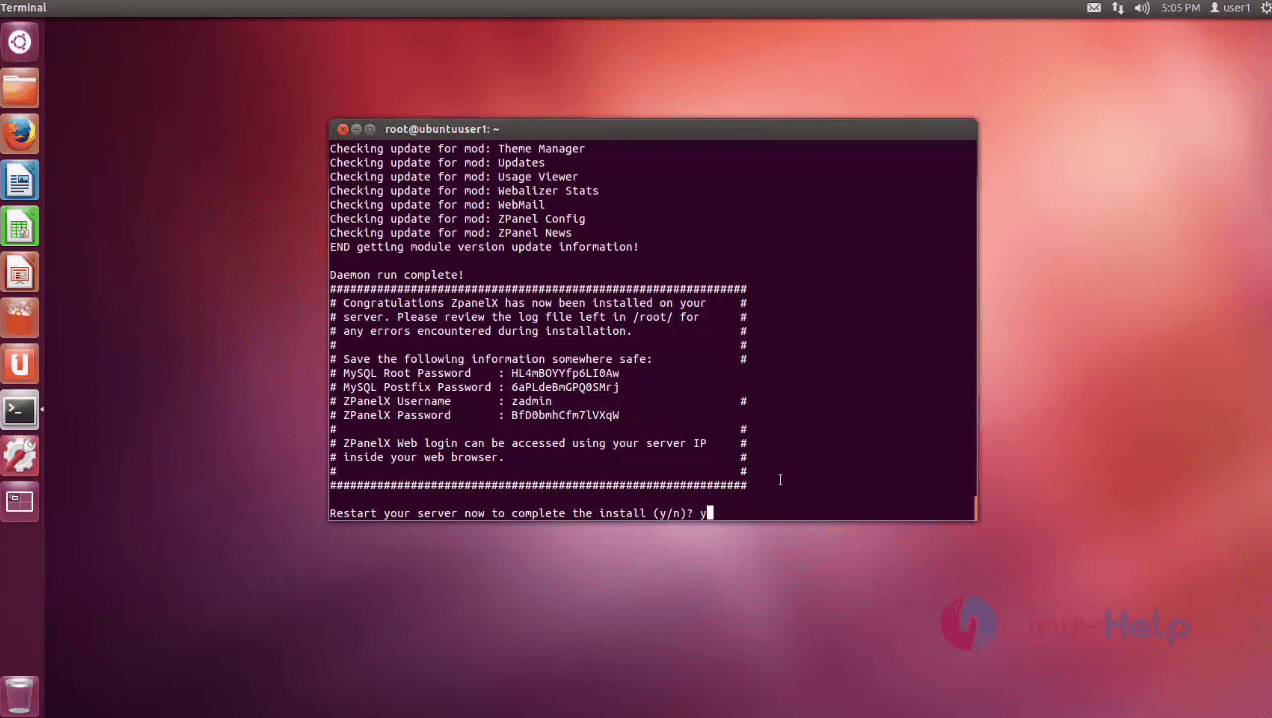Click the Terminal title in top panel
The image size is (1272, 718).
click(24, 8)
